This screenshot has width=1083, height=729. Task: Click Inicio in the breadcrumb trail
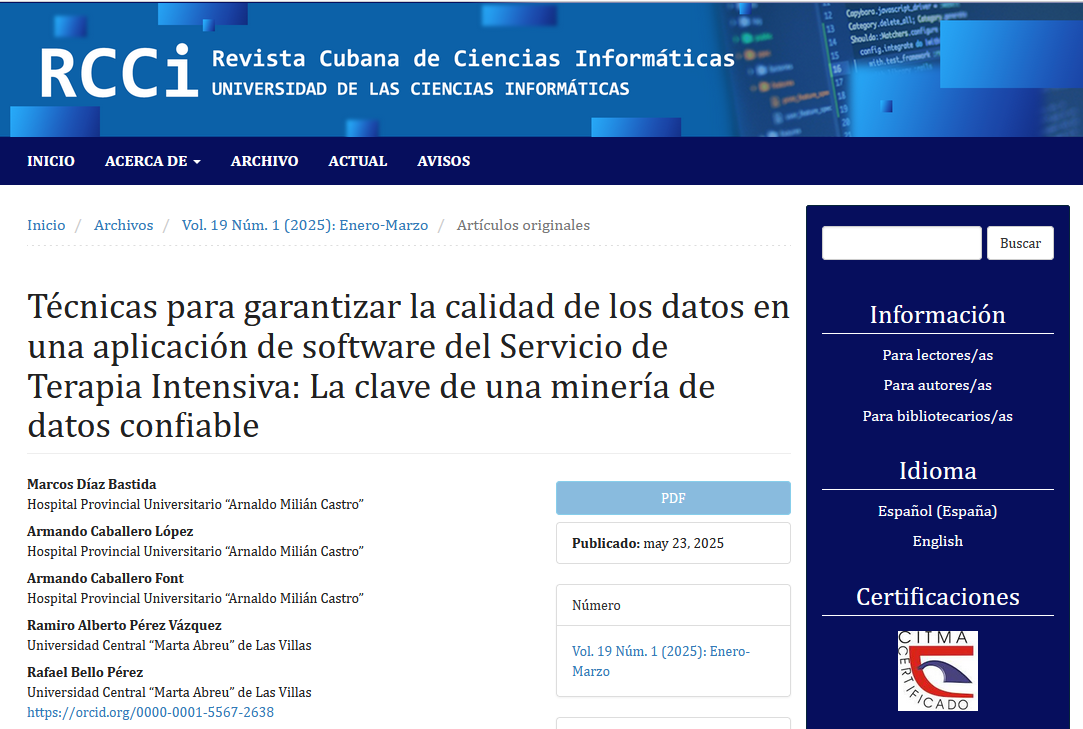pos(46,225)
